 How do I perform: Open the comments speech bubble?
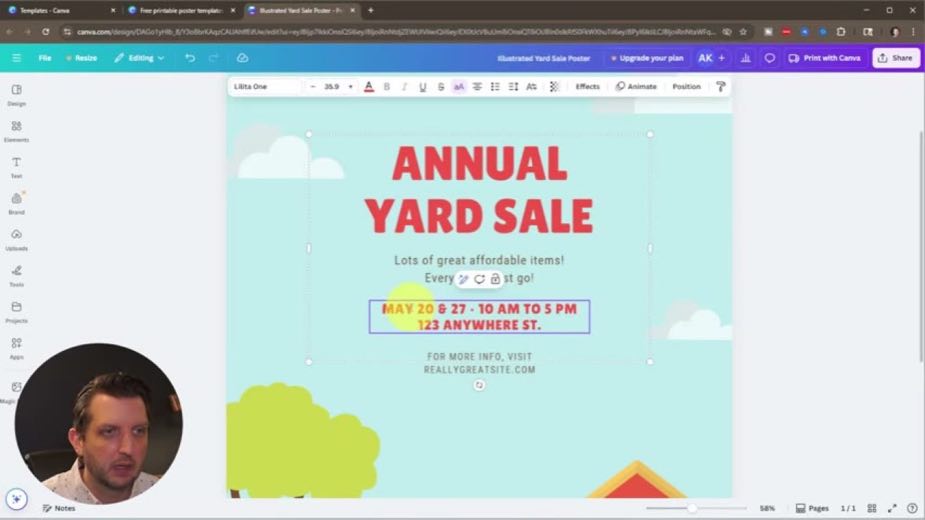point(770,58)
